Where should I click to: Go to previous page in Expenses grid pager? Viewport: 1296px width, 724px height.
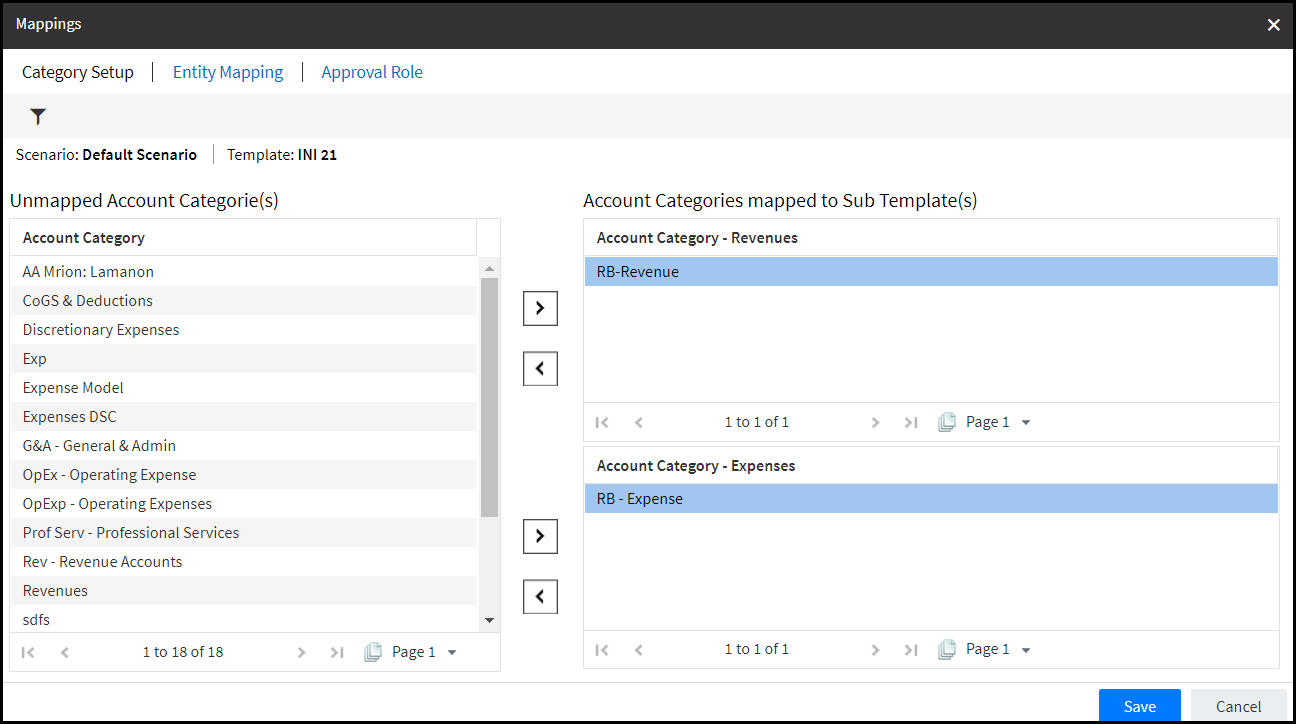pyautogui.click(x=639, y=650)
